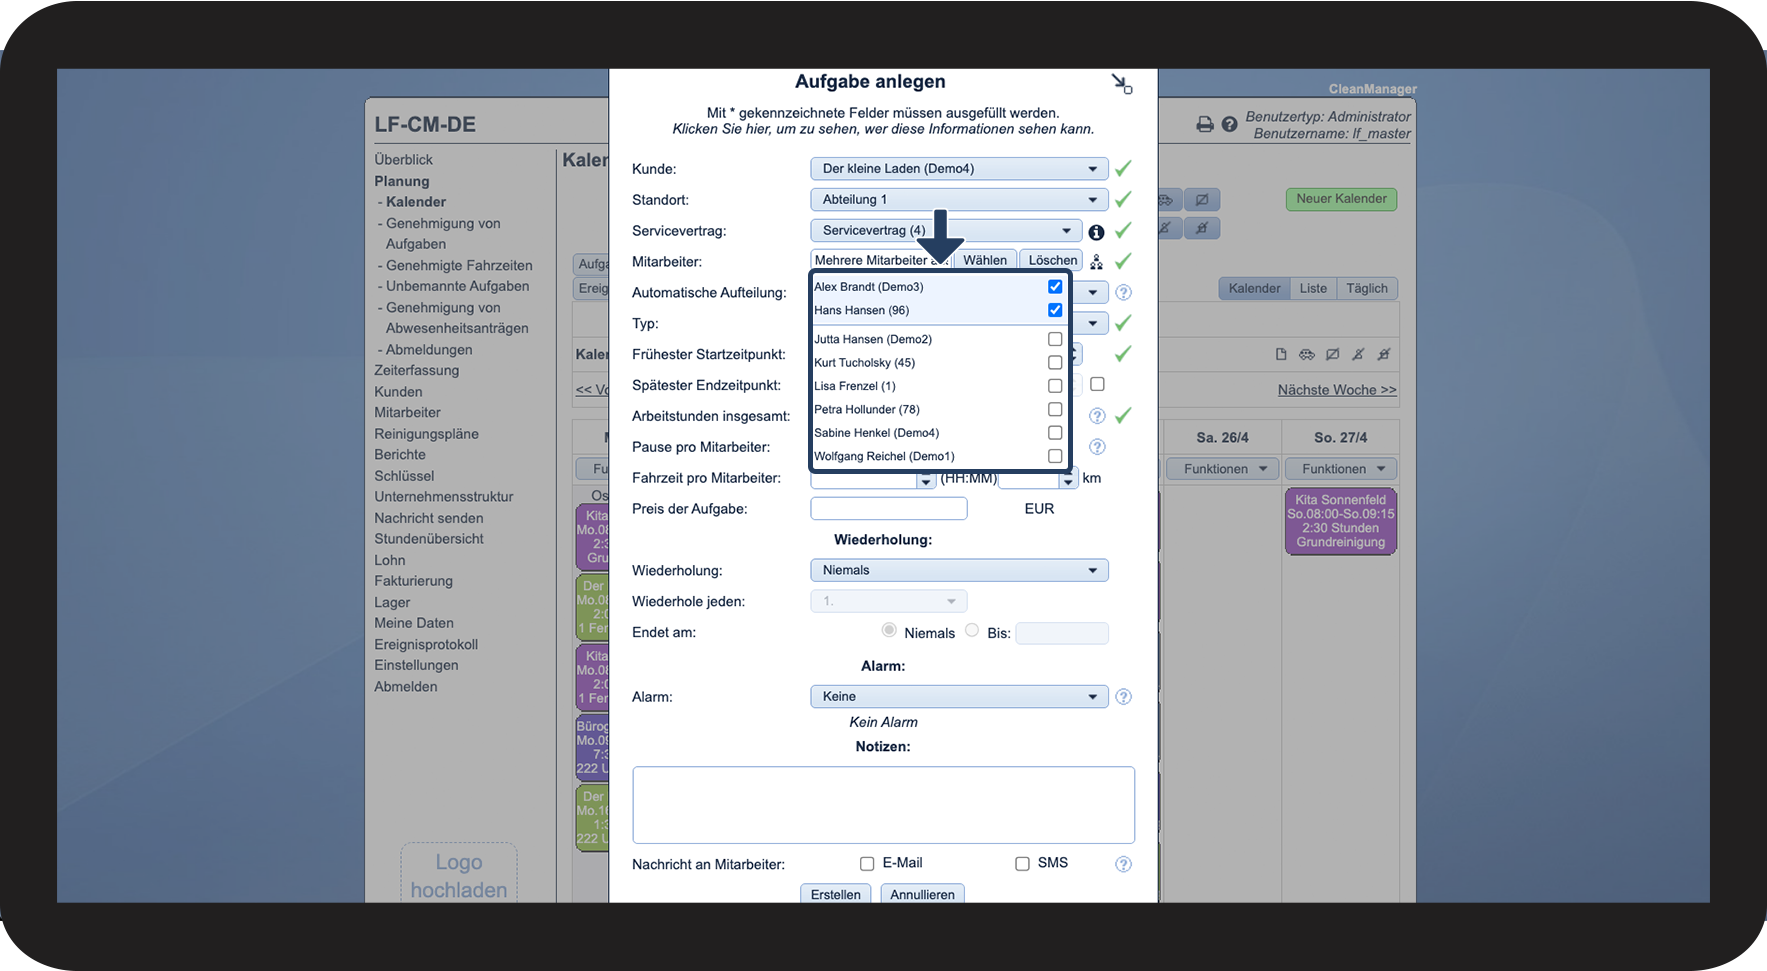Screen dimensions: 1767x971
Task: Click the car icon in calendar toolbar row
Action: [x=1307, y=354]
